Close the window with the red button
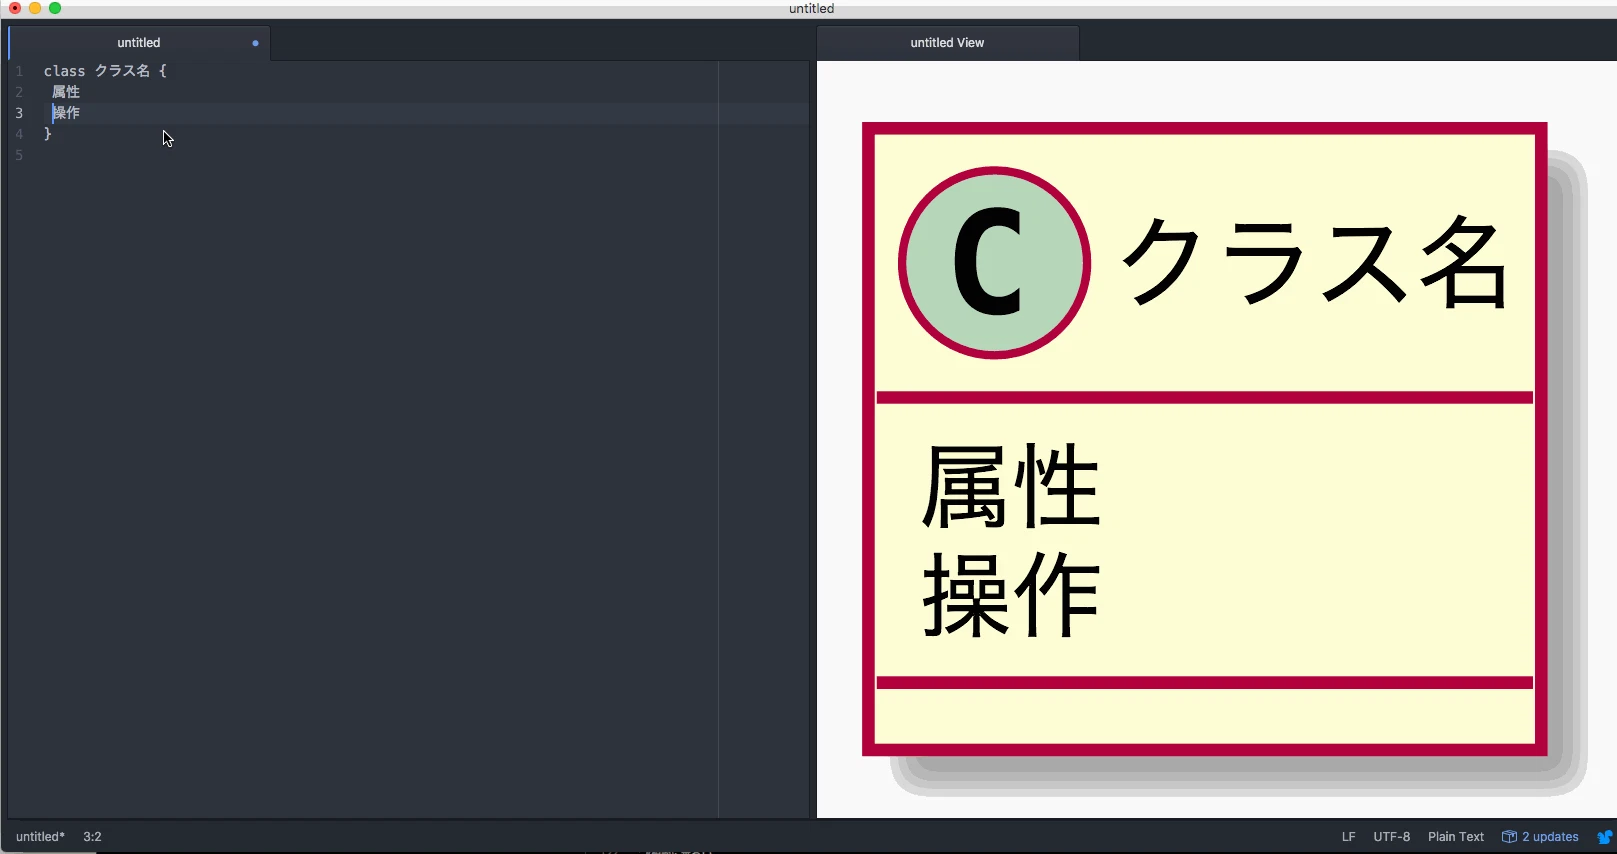Screen dimensions: 1617x854 pos(15,8)
